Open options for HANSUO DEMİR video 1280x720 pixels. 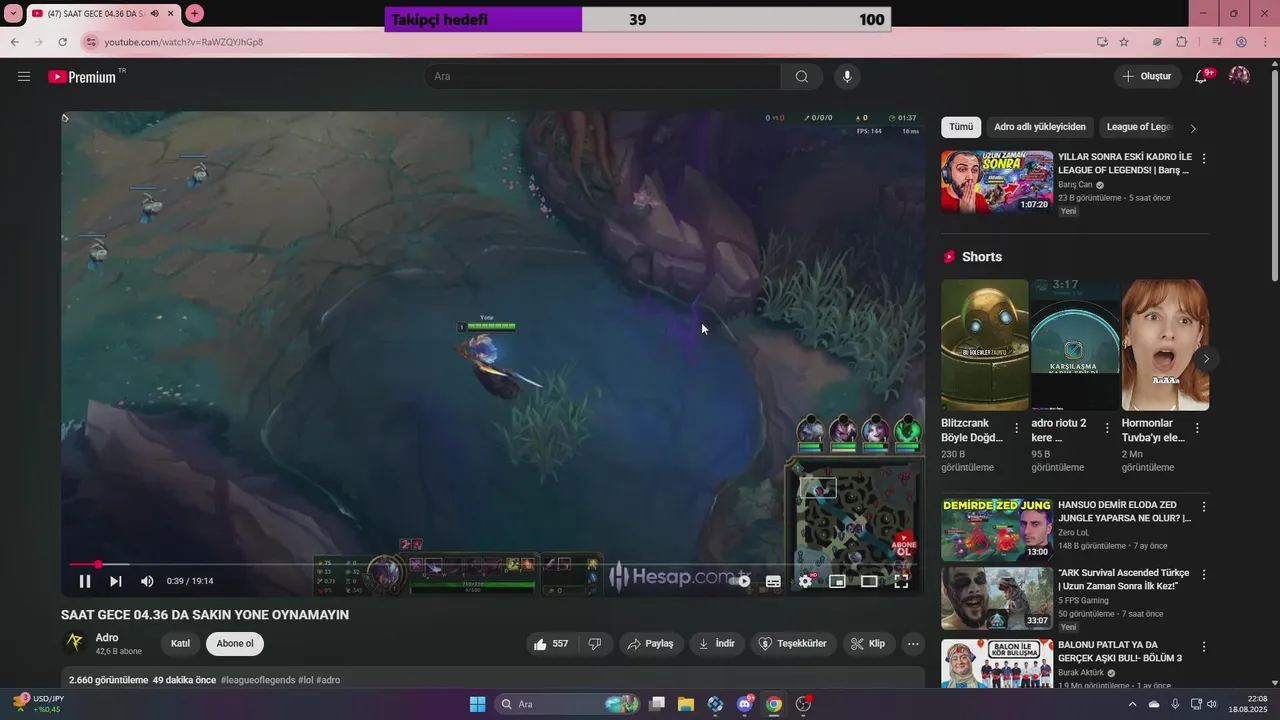(1204, 507)
